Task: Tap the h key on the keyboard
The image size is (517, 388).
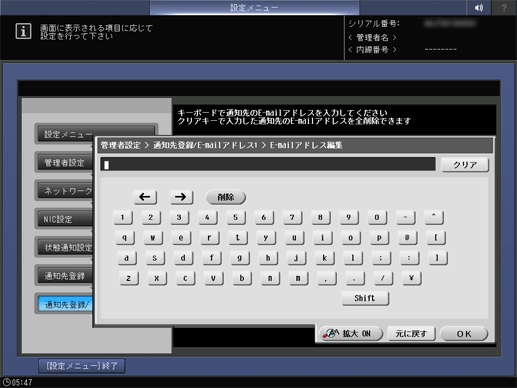Action: tap(268, 258)
